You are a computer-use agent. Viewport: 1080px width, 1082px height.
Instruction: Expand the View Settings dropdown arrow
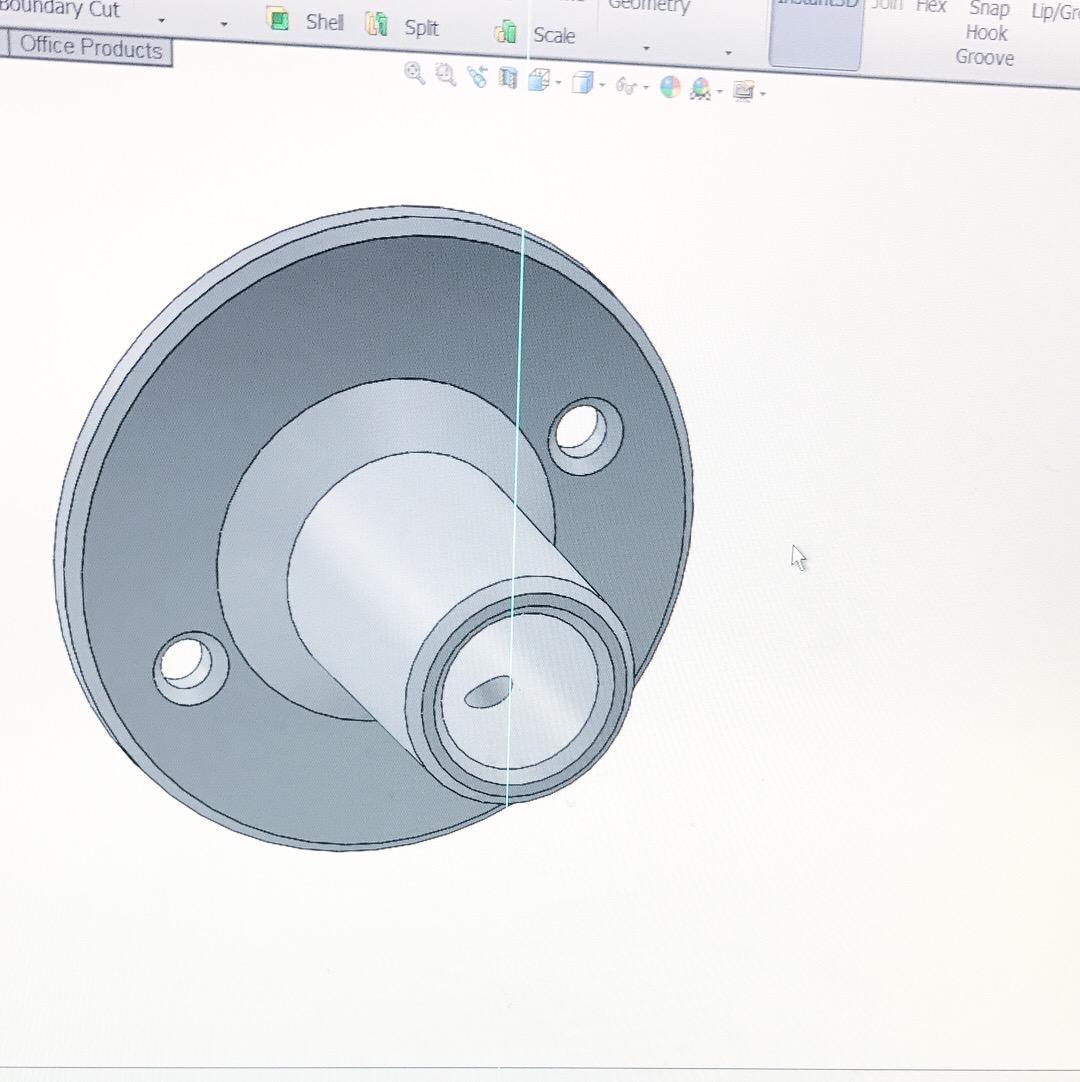coord(763,93)
